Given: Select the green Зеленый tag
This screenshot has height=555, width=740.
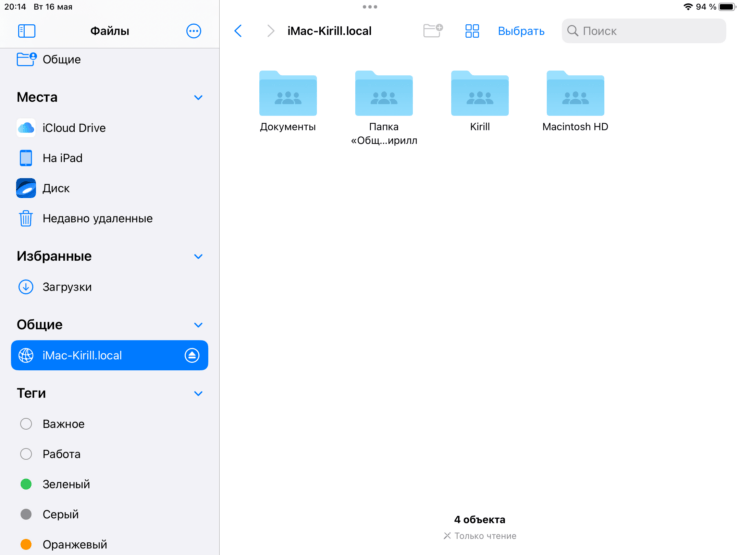Looking at the screenshot, I should [x=66, y=484].
